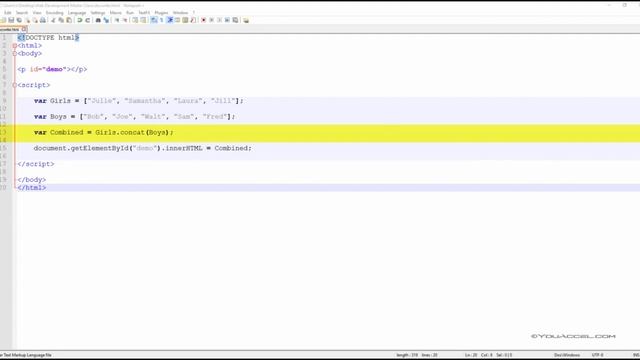Image resolution: width=640 pixels, height=360 pixels.
Task: Open the Edit menu
Action: coord(8,13)
